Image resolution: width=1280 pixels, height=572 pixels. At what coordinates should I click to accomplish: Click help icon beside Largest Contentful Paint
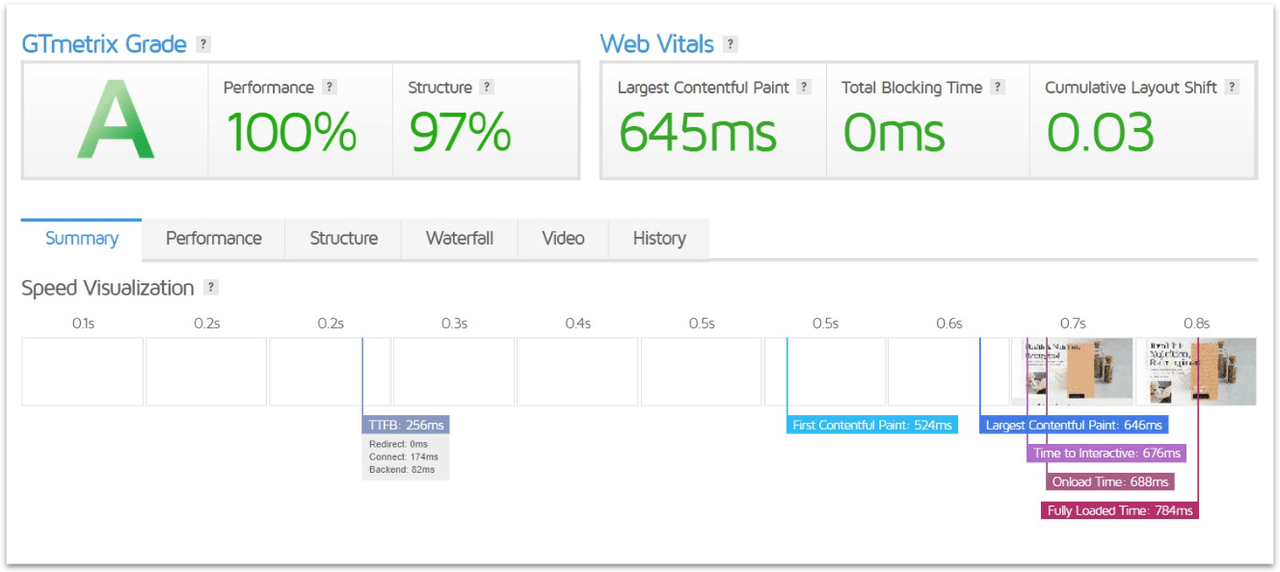point(805,87)
